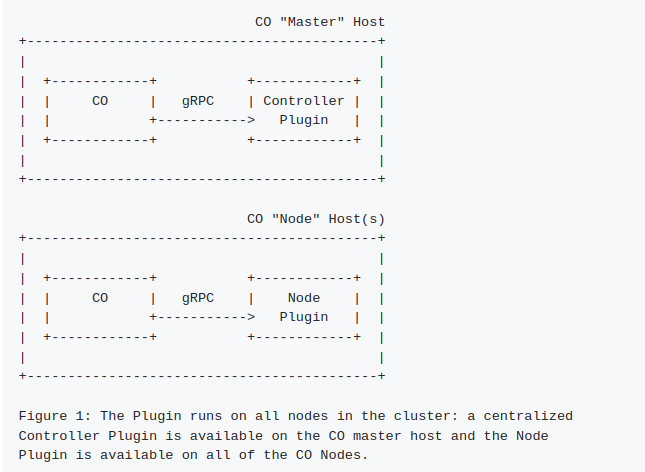Click the top border of the Master host box
Viewport: 645px width, 472px height.
pos(201,41)
